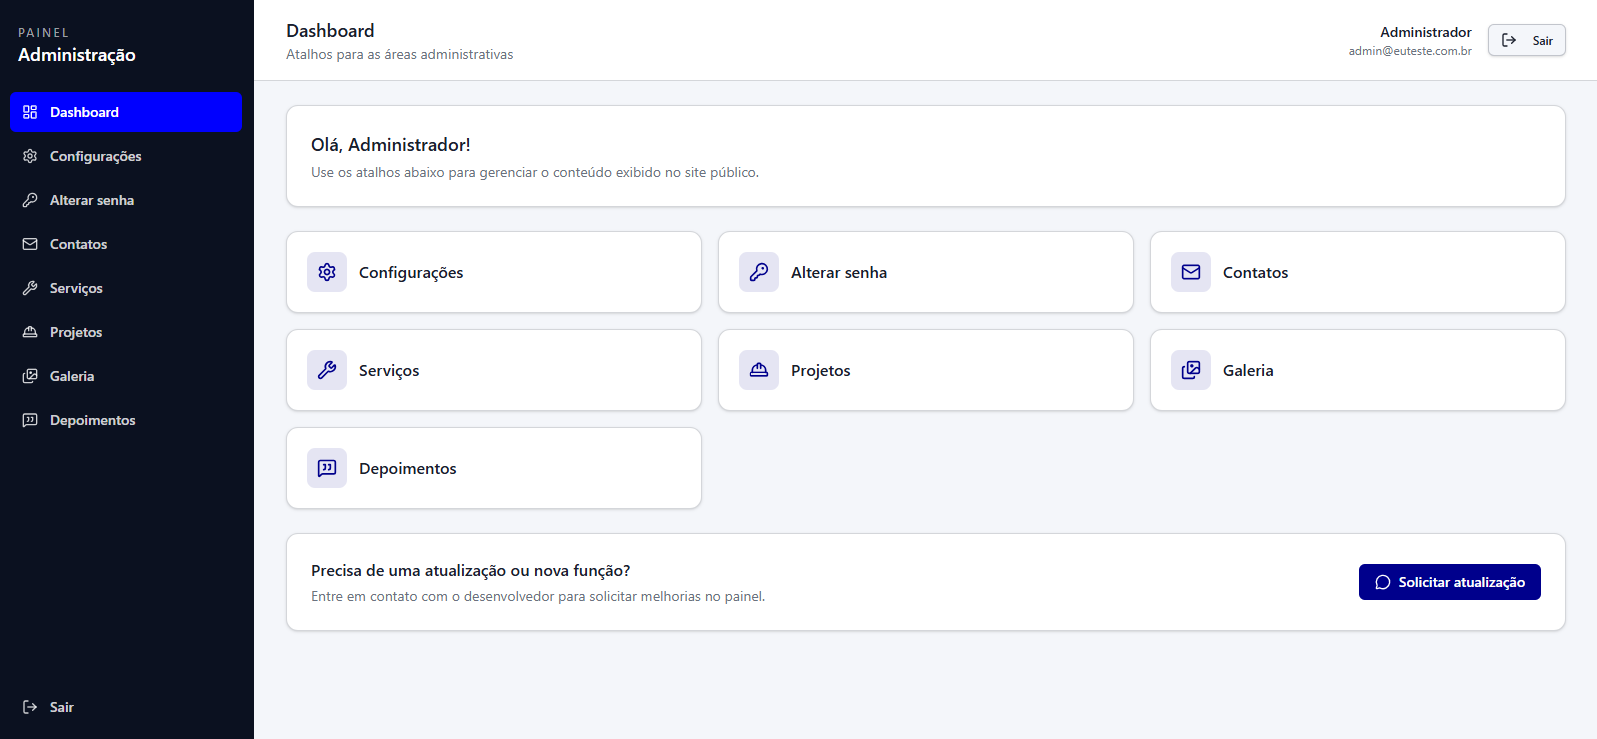Click the envelope icon in Contatos card
The height and width of the screenshot is (739, 1597).
coord(1191,272)
